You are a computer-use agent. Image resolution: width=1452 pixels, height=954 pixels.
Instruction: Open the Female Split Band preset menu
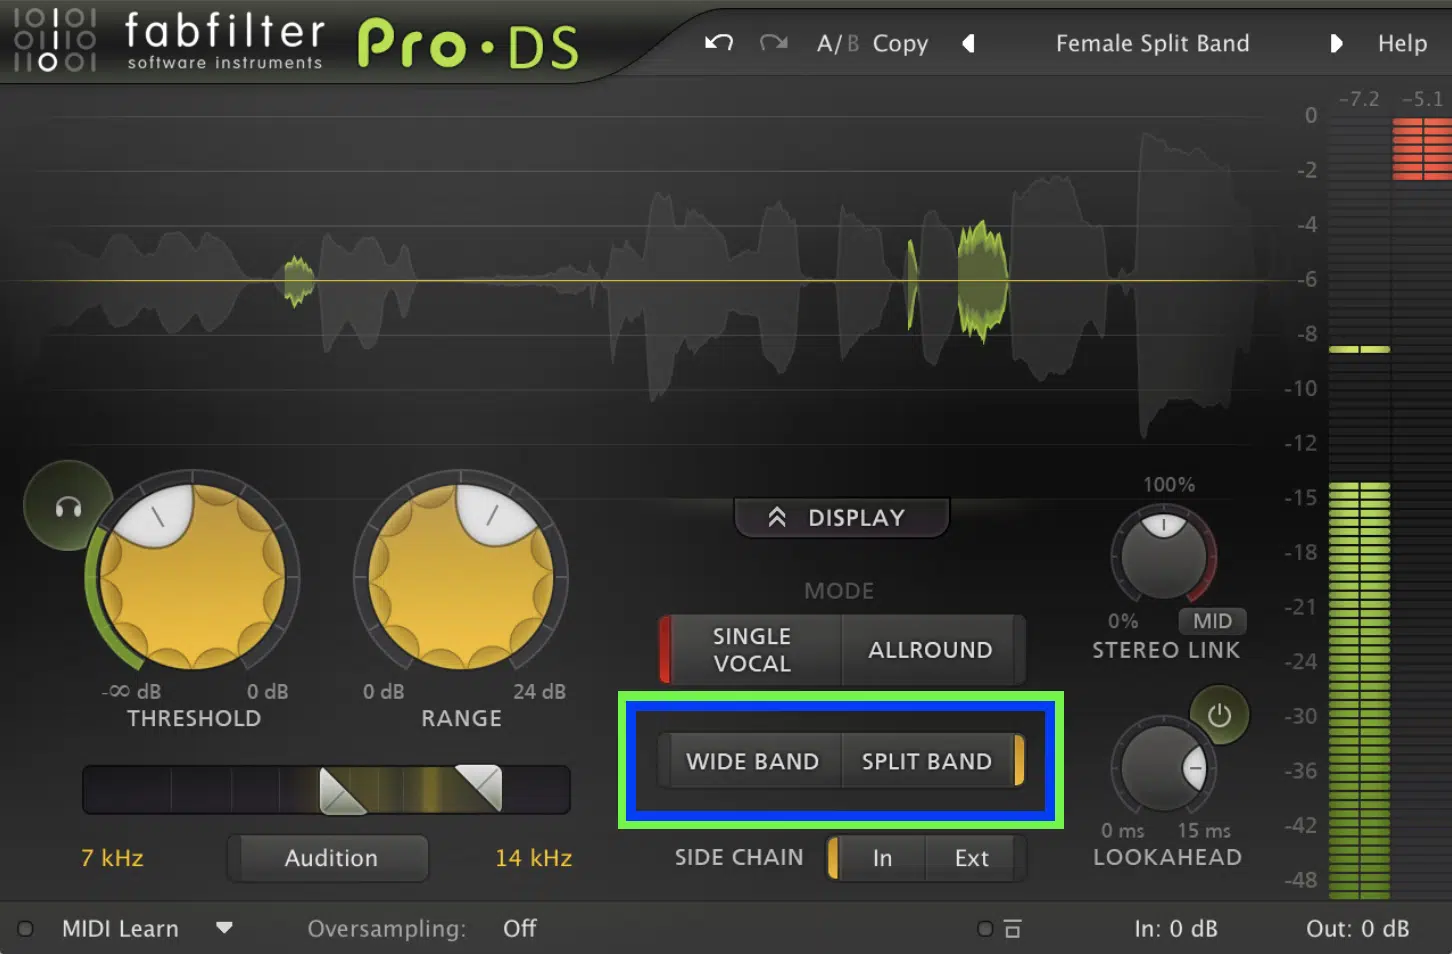(x=1152, y=44)
